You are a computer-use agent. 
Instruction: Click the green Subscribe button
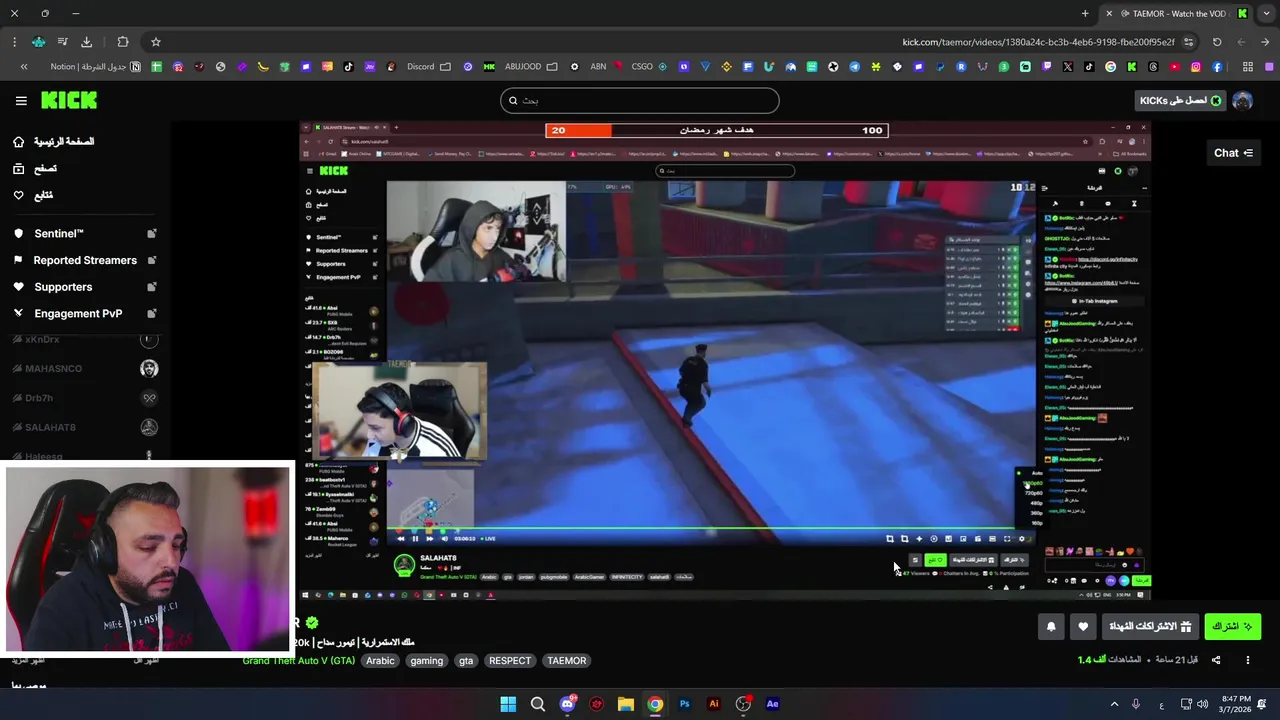1232,627
